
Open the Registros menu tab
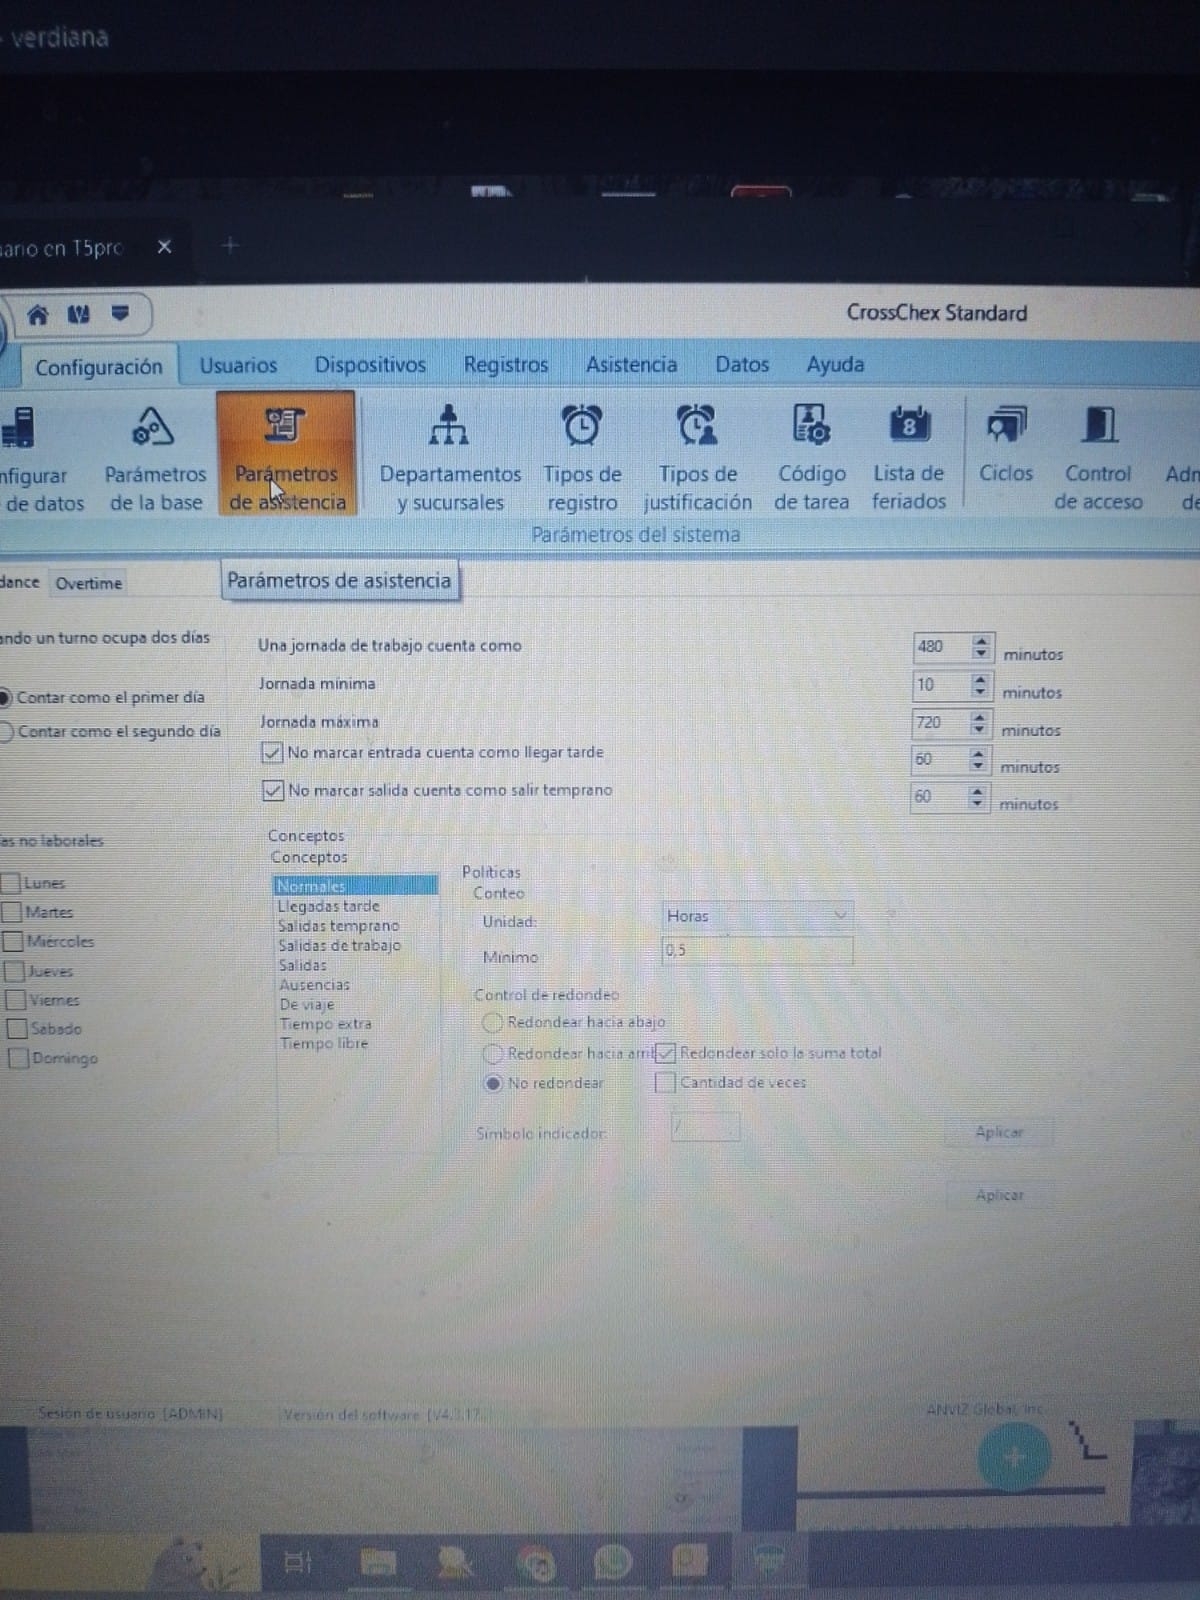(506, 365)
